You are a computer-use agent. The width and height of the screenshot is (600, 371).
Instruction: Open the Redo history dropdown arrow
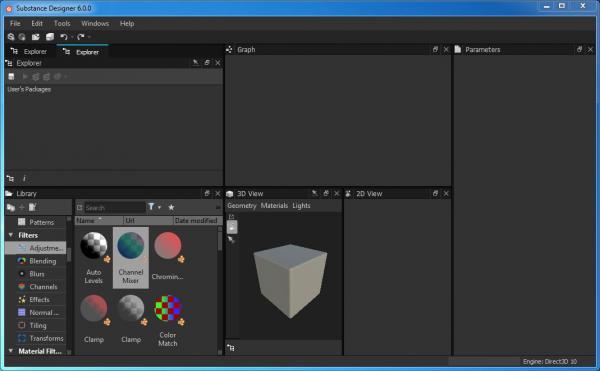click(x=89, y=37)
